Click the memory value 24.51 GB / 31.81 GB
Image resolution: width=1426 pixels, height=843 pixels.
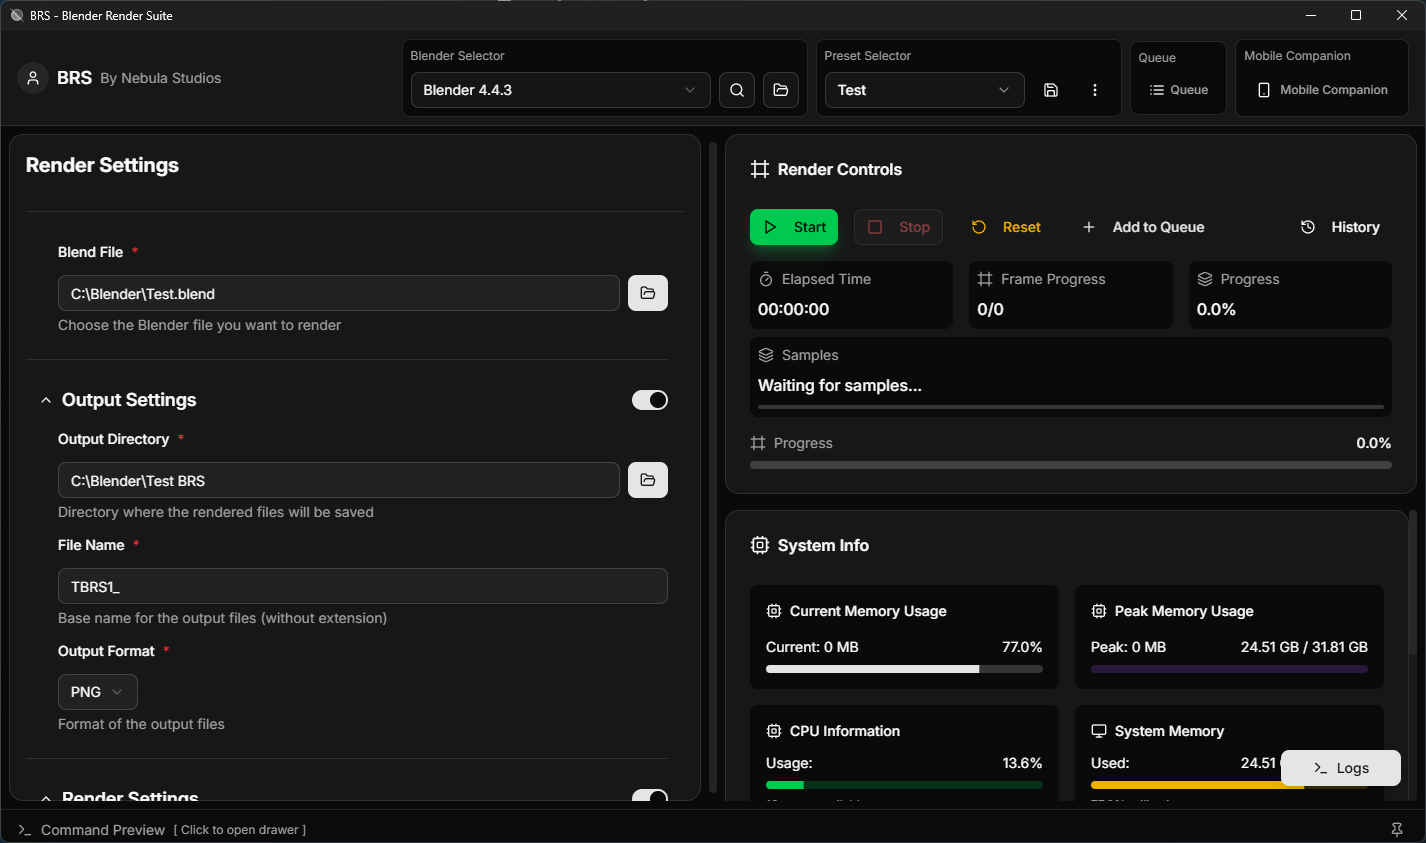[1304, 647]
